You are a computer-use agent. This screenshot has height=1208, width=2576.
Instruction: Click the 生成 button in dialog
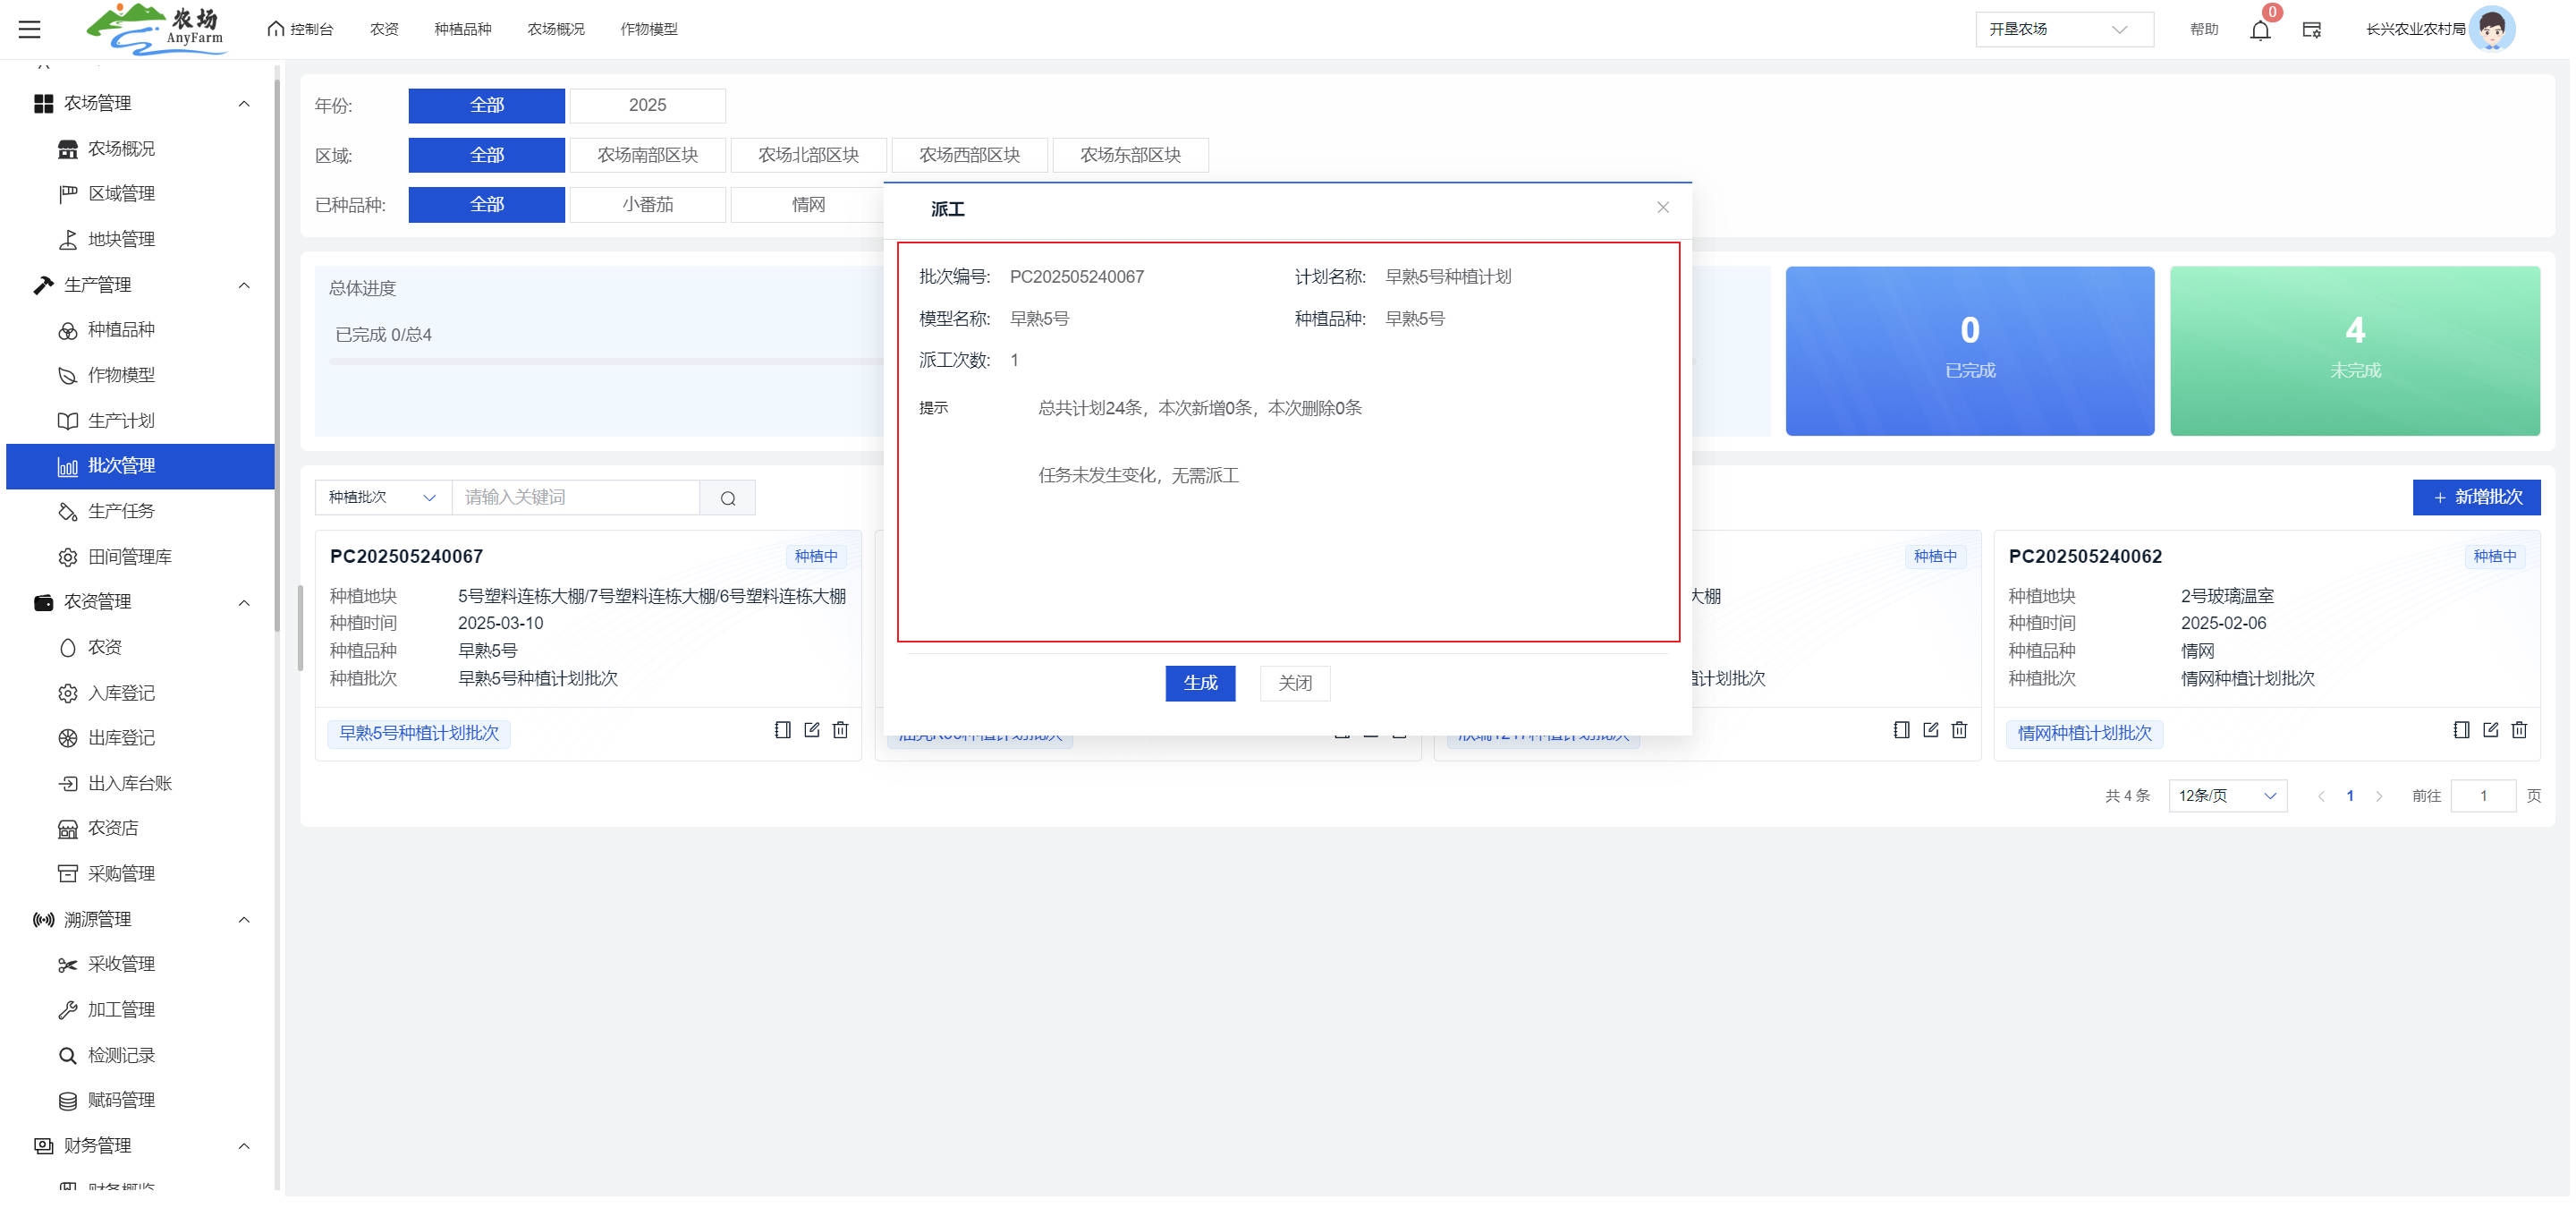pos(1200,683)
